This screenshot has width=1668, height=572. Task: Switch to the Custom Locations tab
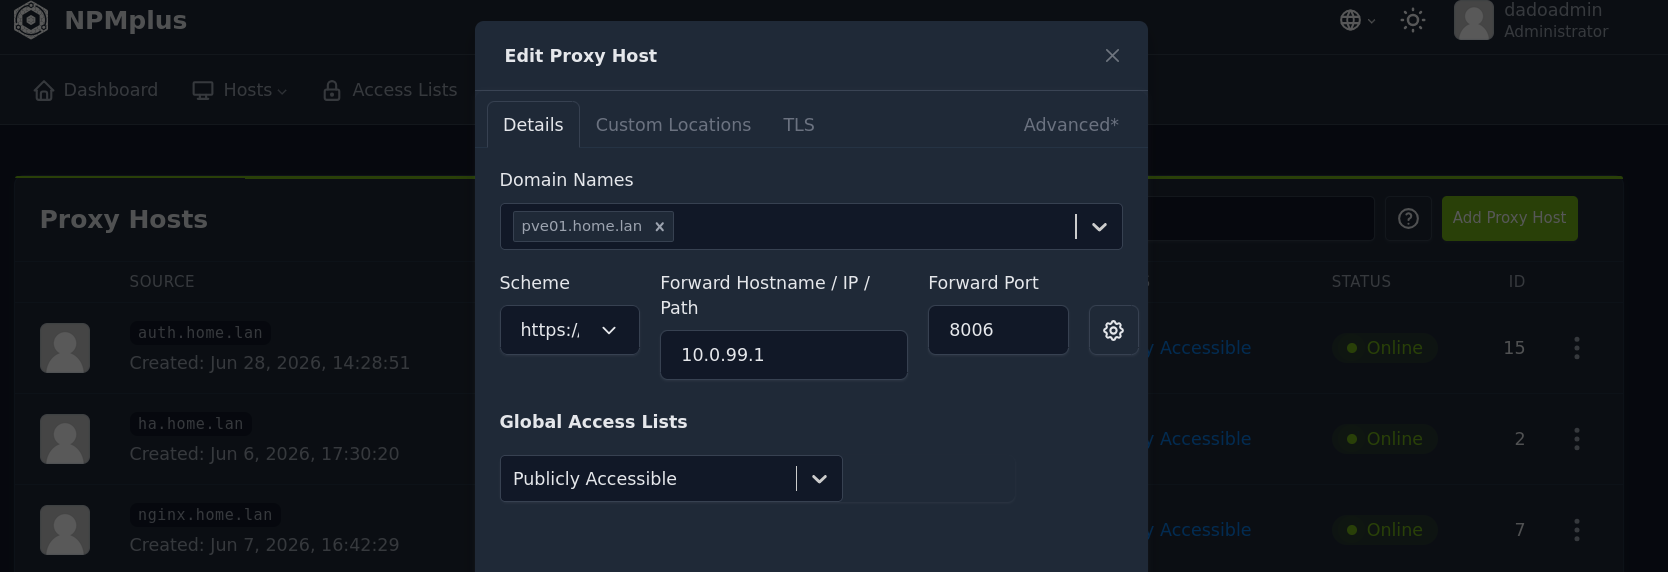(673, 125)
